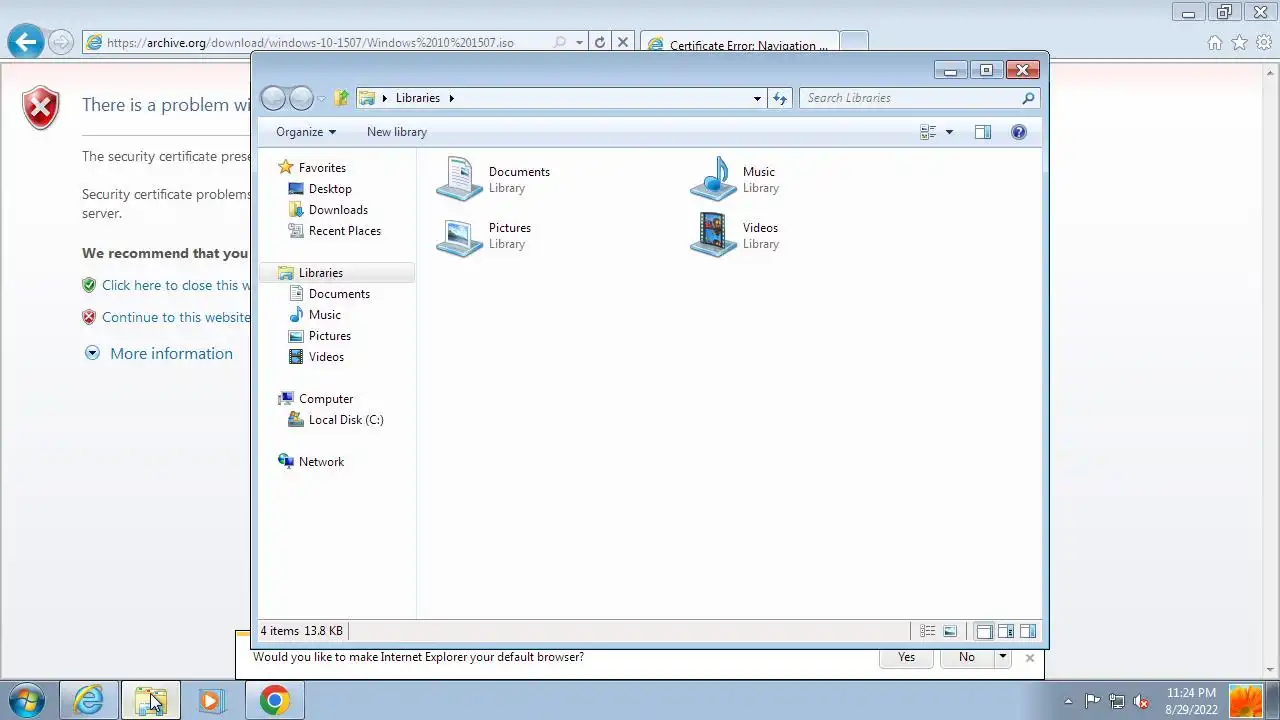Click the IE page scrollbar down arrow

tap(1271, 669)
